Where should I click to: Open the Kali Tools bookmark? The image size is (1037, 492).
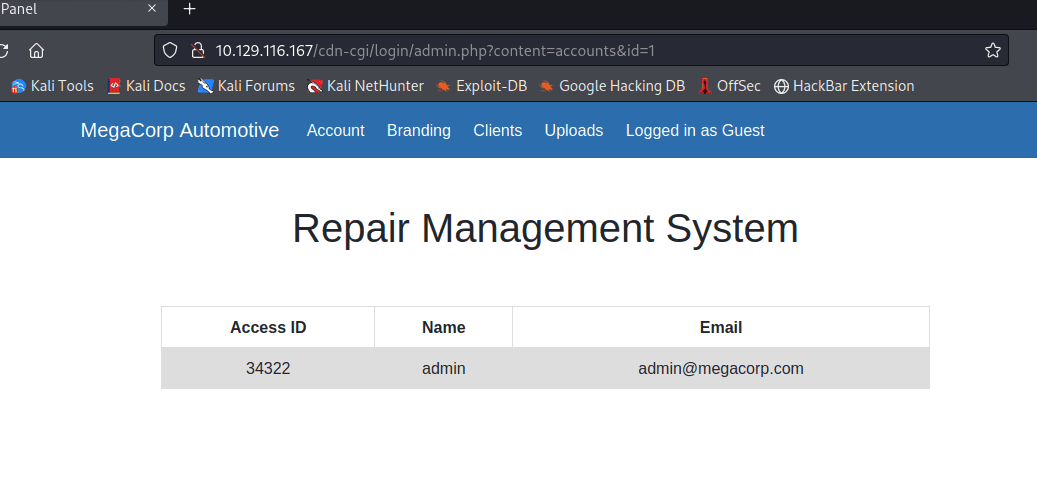coord(52,86)
